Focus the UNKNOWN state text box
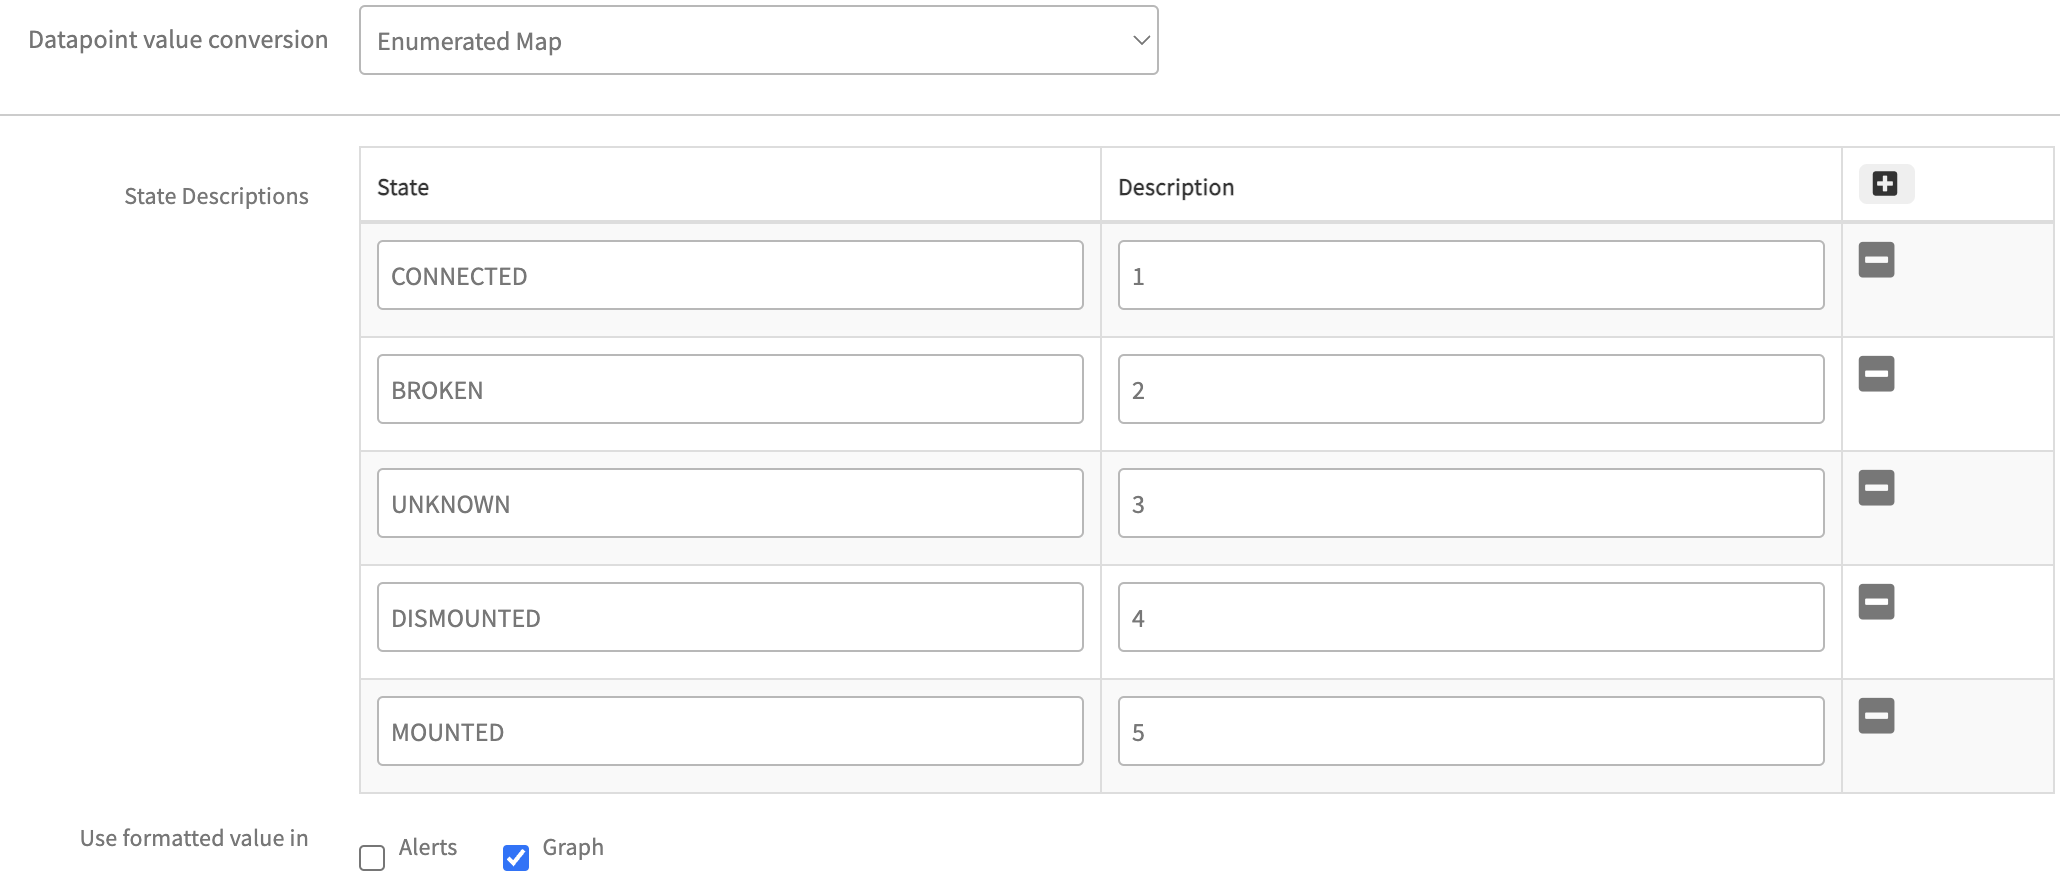 coord(730,504)
